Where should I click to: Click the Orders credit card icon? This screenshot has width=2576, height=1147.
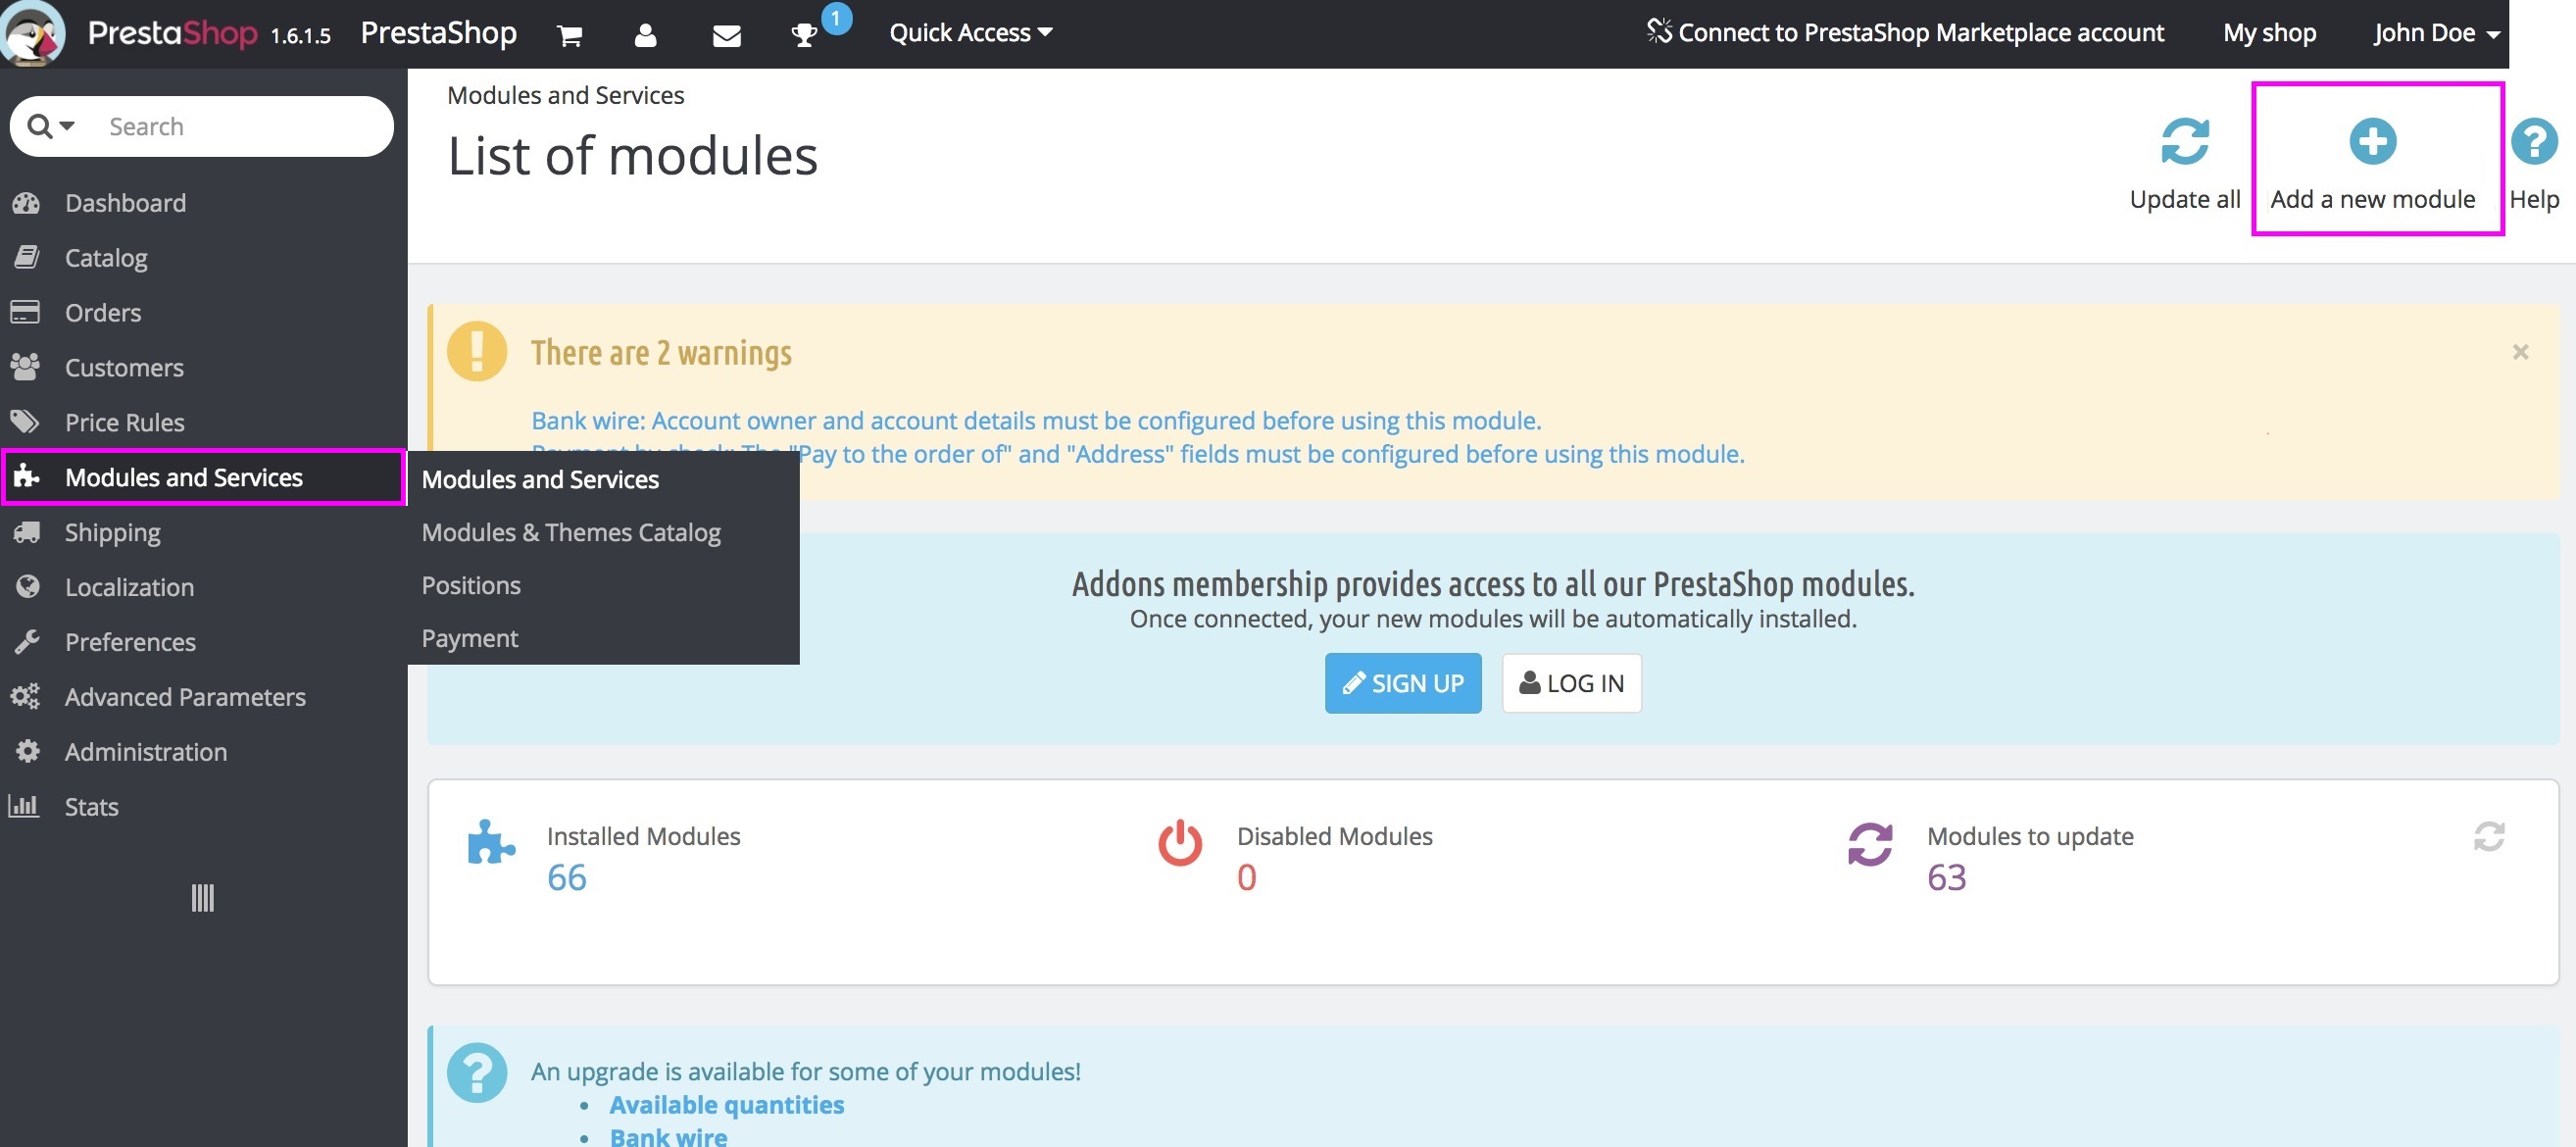coord(25,312)
